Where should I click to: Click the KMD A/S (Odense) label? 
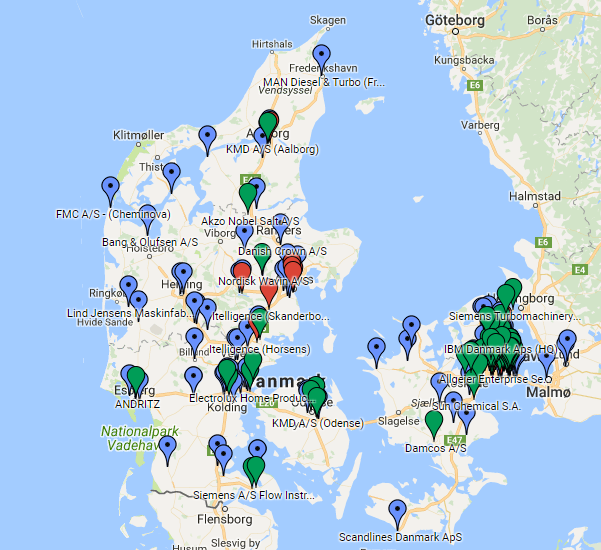(x=318, y=423)
